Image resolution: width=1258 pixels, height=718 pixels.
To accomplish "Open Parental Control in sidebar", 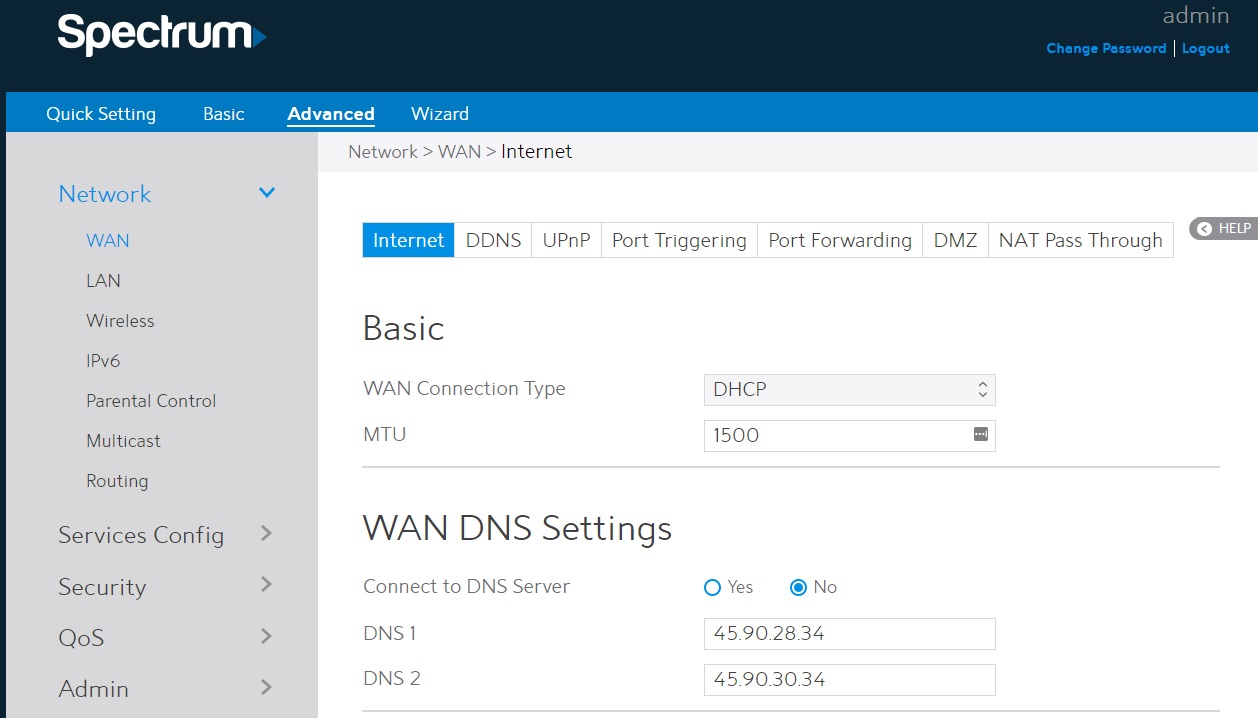I will coord(151,401).
